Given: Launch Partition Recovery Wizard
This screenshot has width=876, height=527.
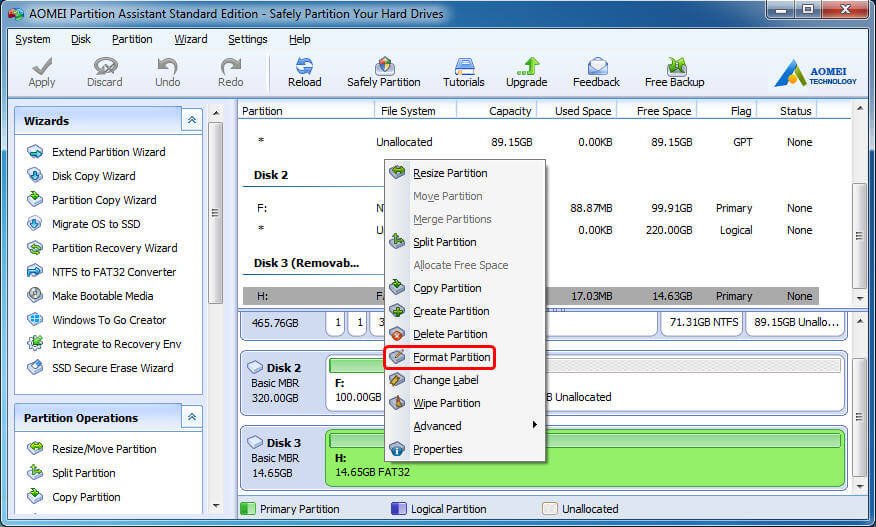Looking at the screenshot, I should pyautogui.click(x=102, y=248).
